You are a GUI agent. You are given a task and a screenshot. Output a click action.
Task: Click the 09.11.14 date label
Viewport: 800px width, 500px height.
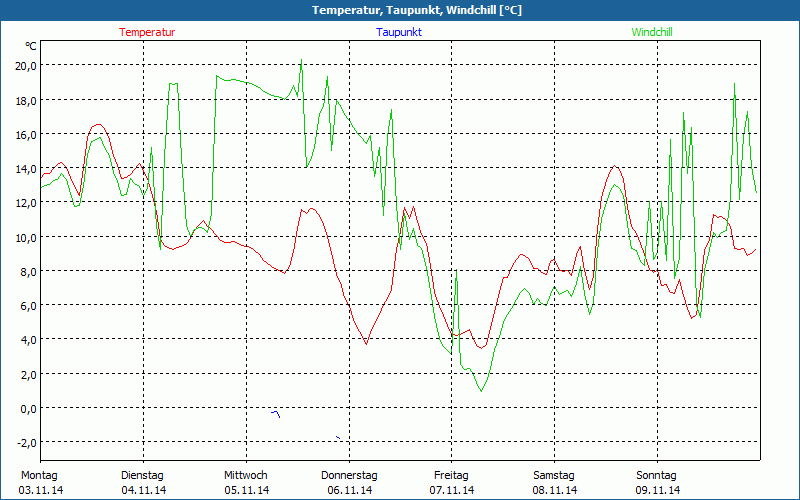658,490
